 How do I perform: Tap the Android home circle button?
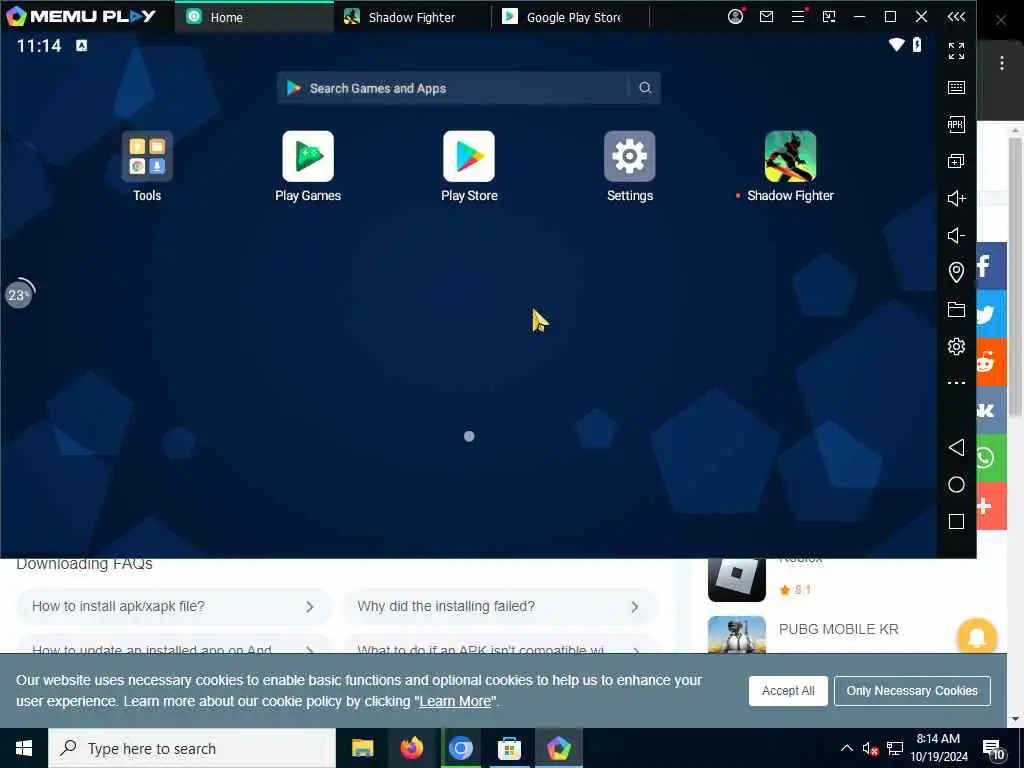click(956, 485)
